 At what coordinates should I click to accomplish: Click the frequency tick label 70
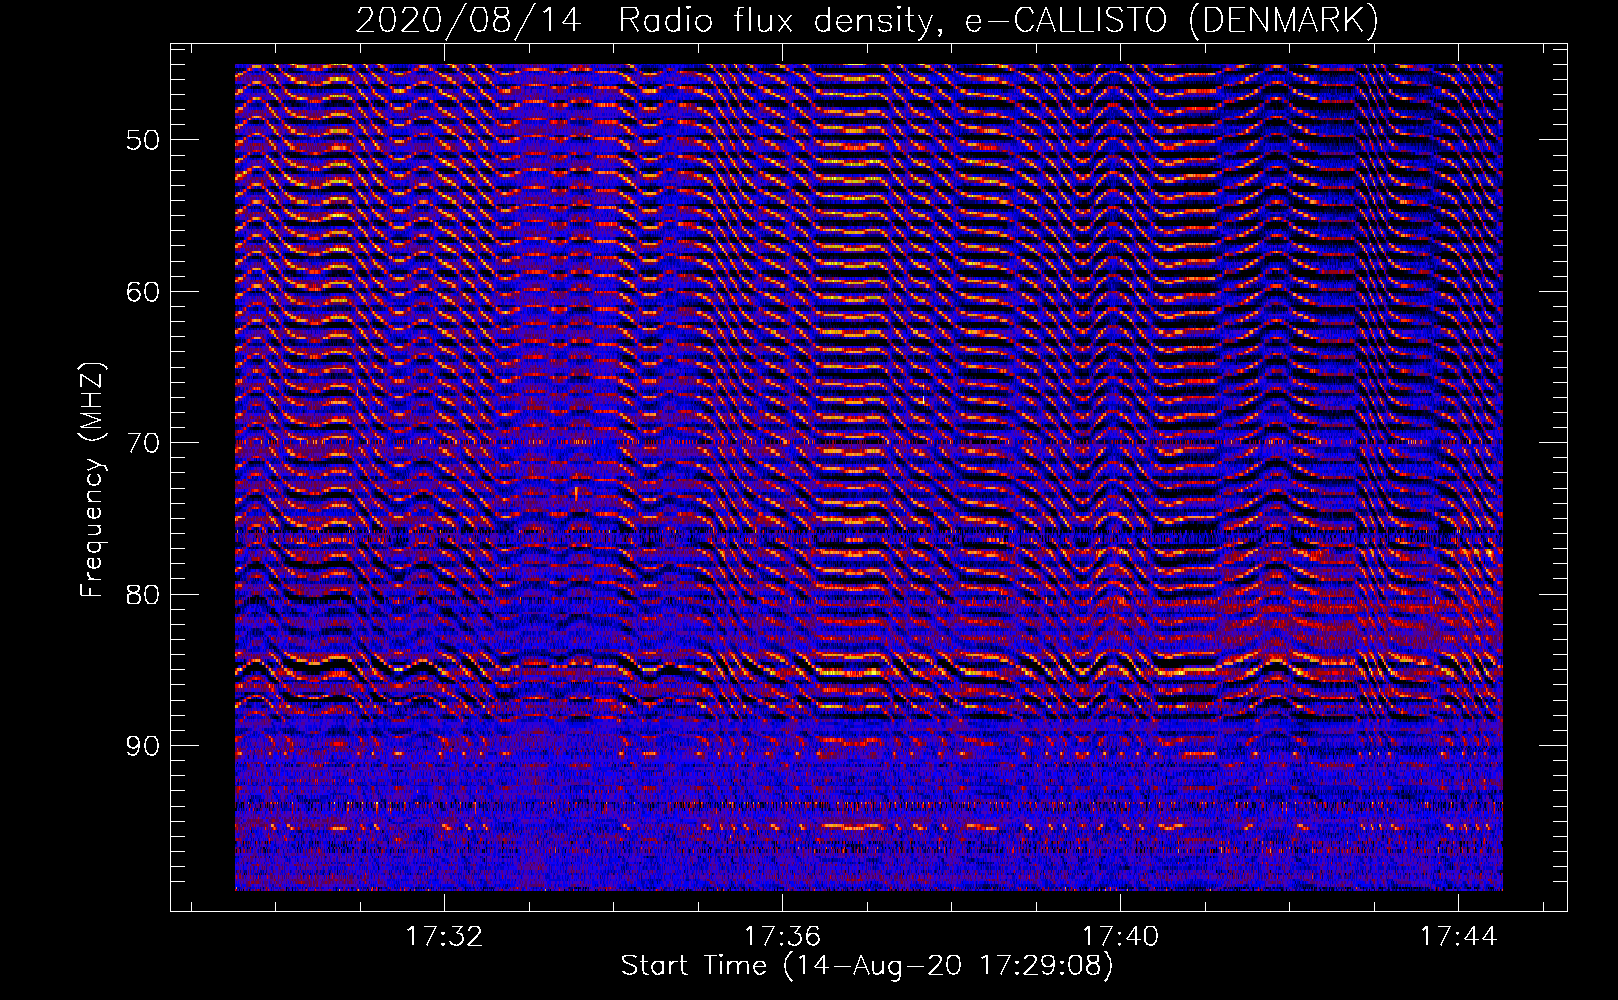[142, 443]
